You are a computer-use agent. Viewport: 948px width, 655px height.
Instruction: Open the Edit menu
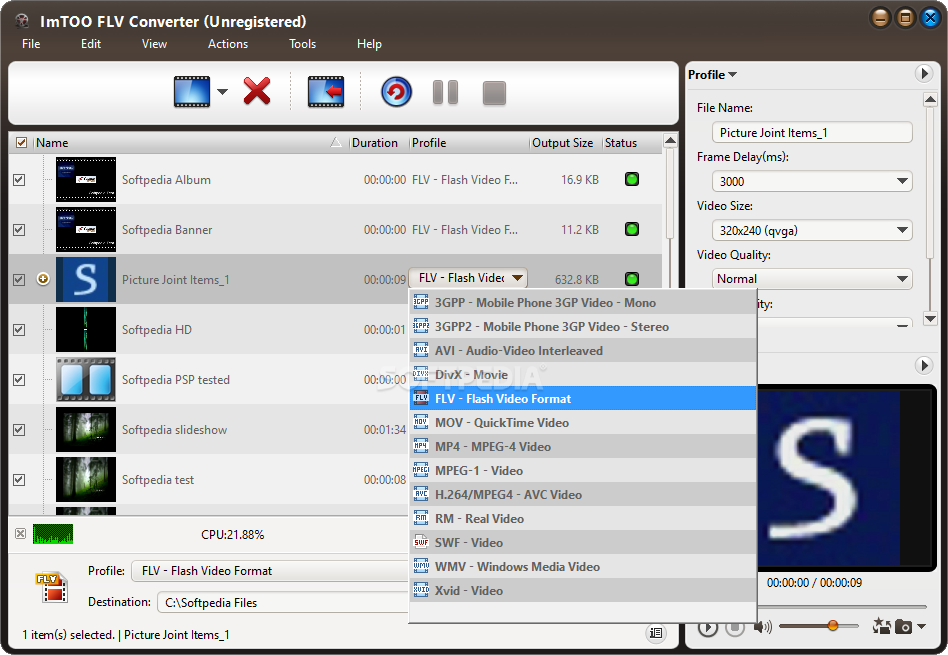(91, 44)
